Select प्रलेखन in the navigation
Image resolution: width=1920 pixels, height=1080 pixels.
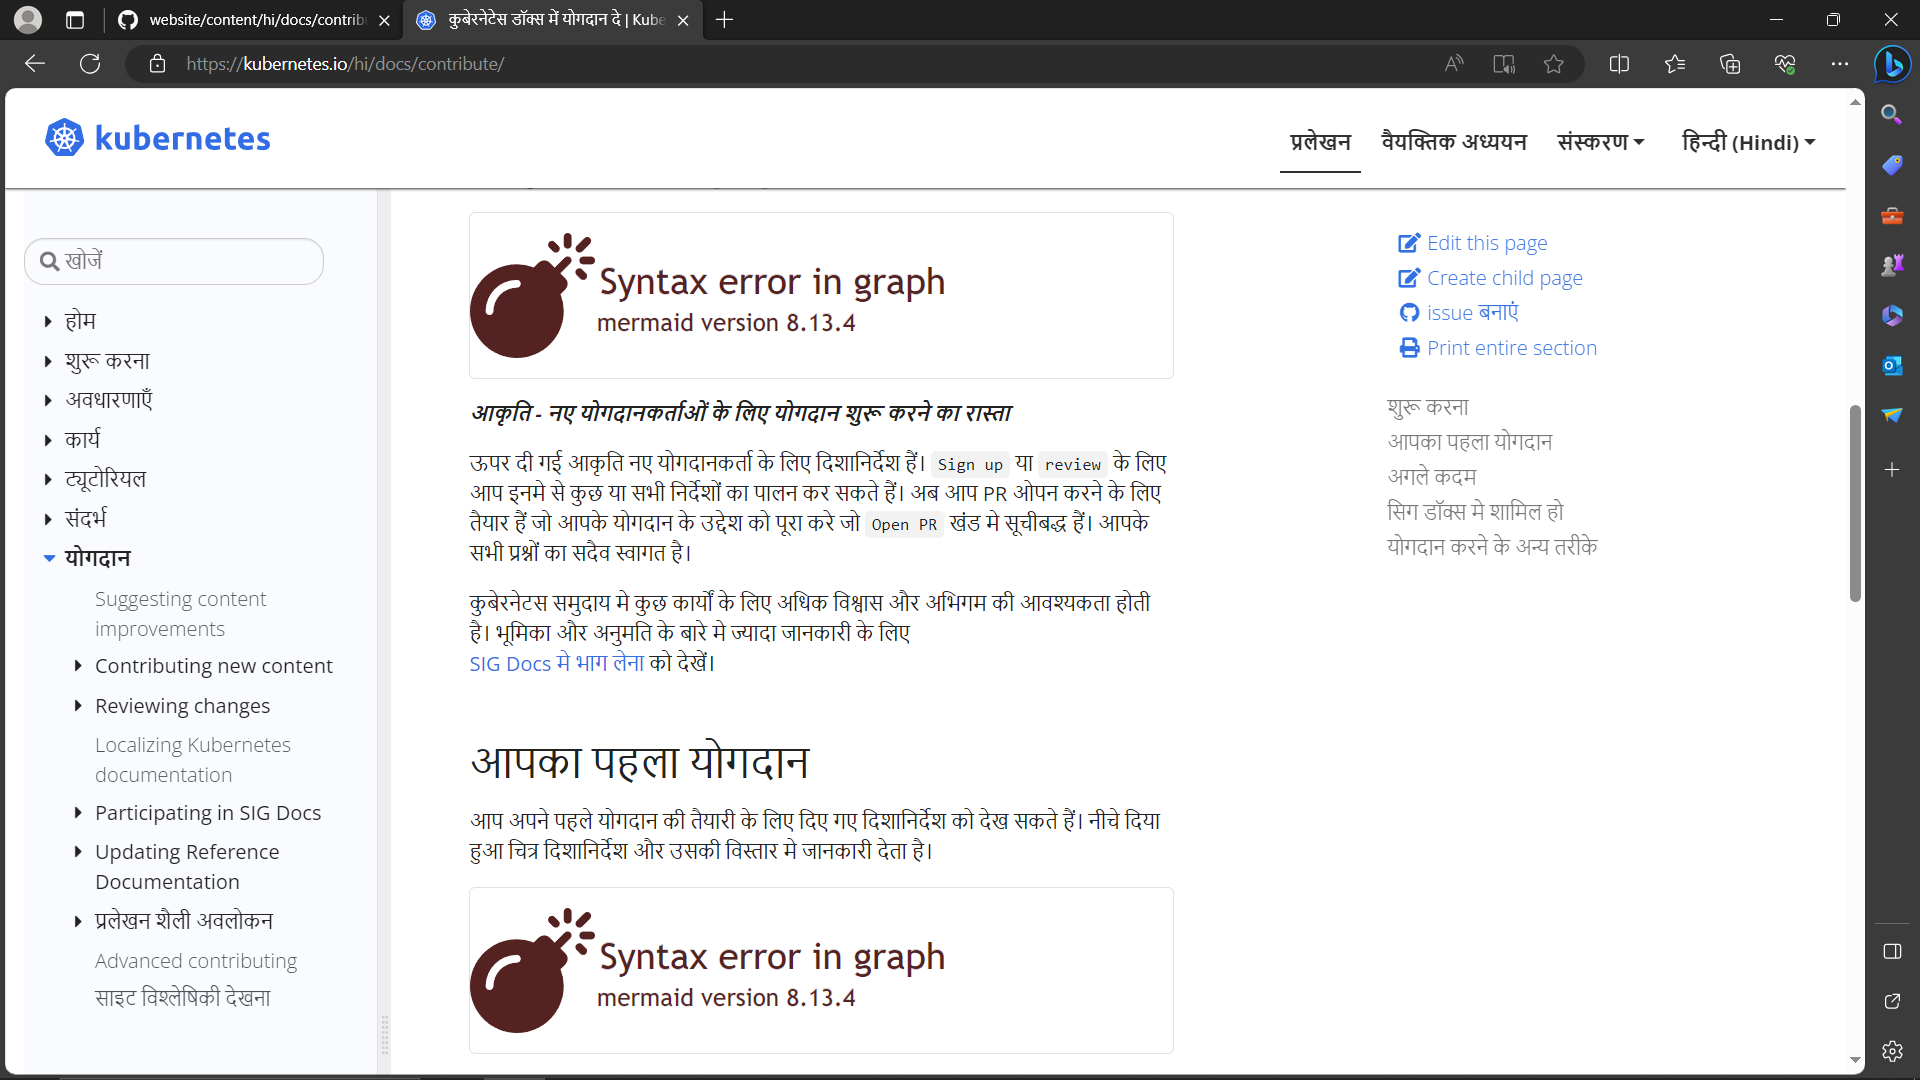(x=1319, y=142)
